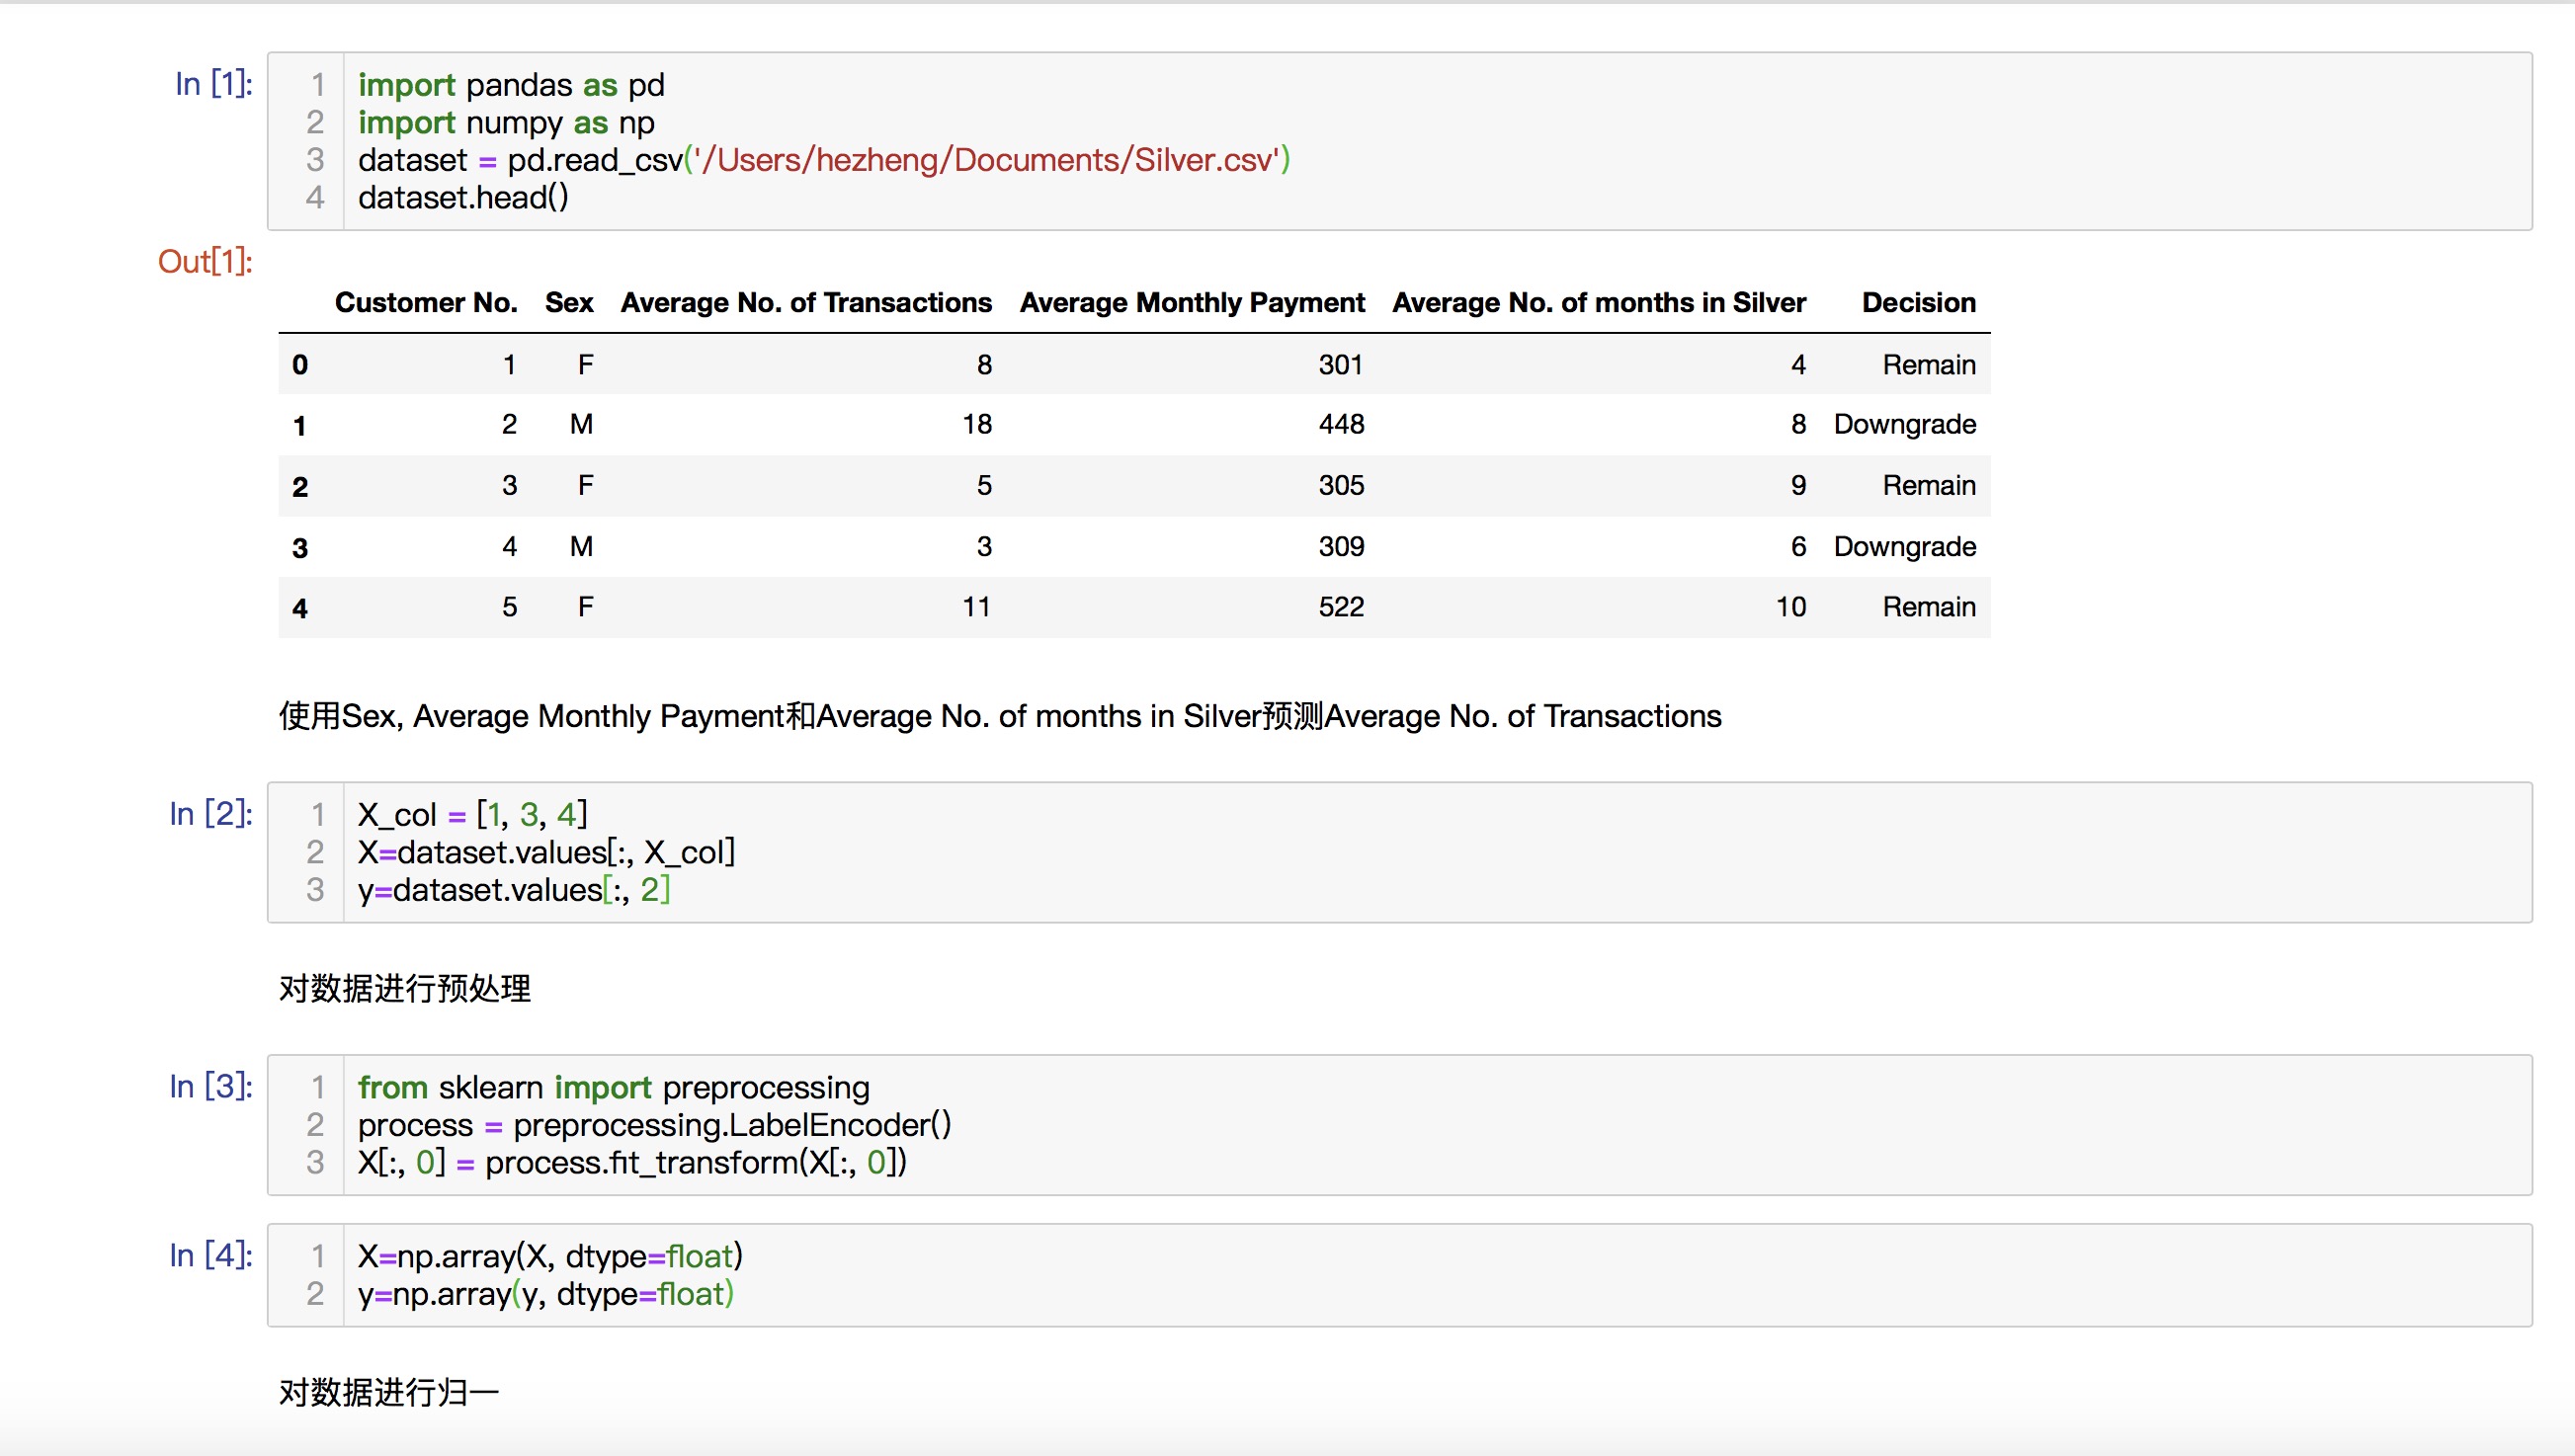2575x1456 pixels.
Task: Click the markdown text about predicting Transactions
Action: [x=1000, y=717]
